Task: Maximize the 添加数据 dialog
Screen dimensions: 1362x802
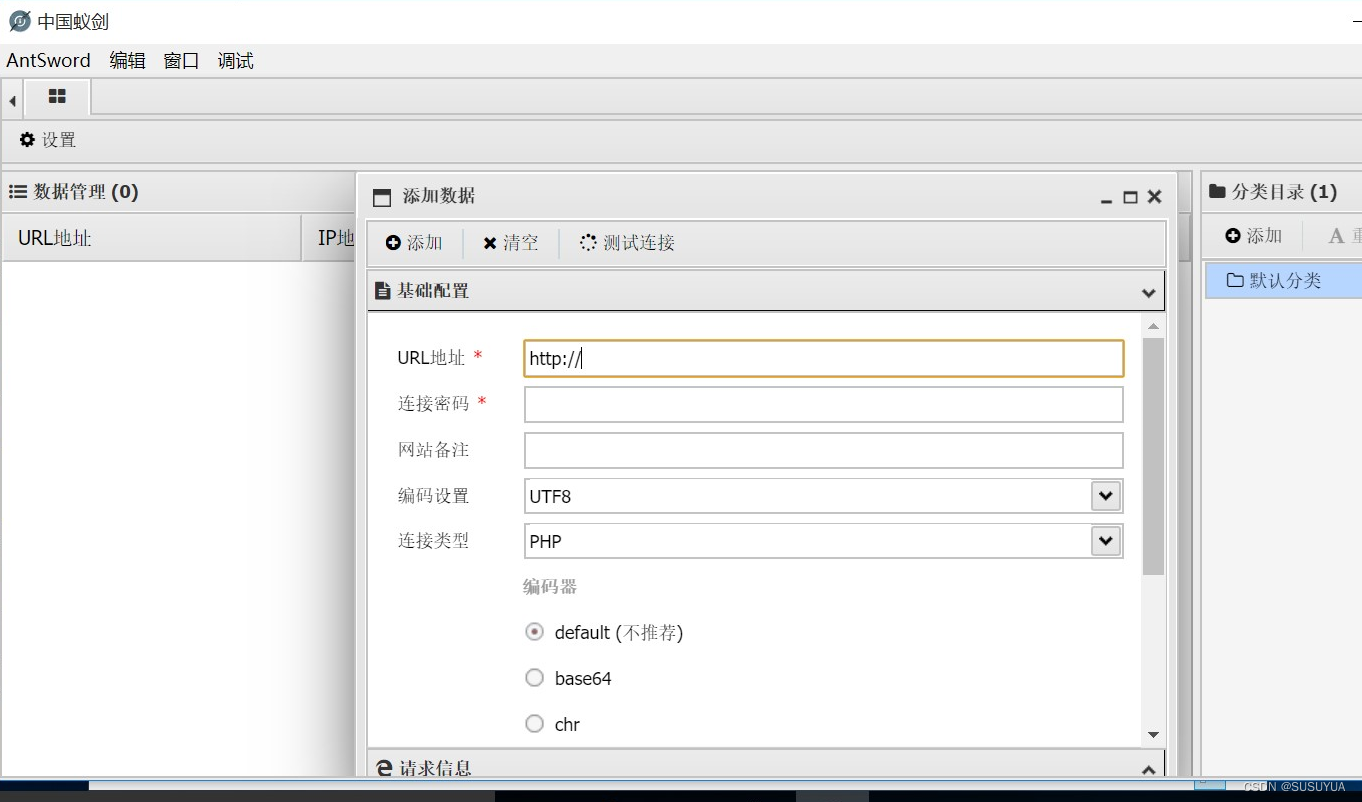Action: 1130,198
